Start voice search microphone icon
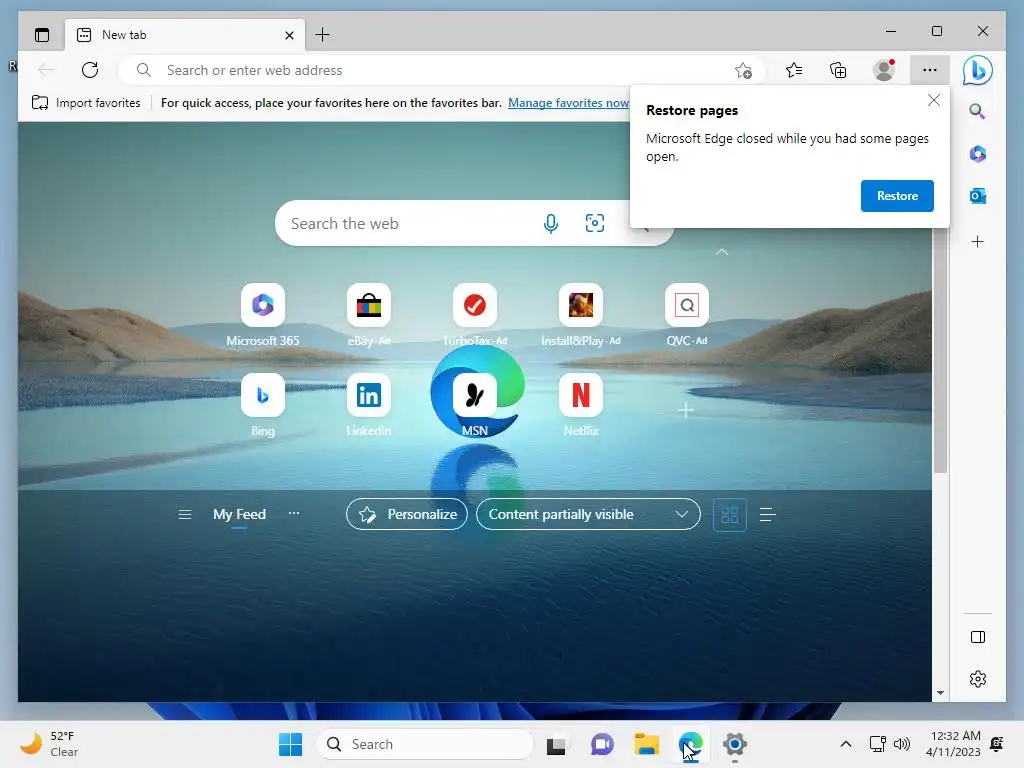Viewport: 1024px width, 768px height. coord(551,223)
